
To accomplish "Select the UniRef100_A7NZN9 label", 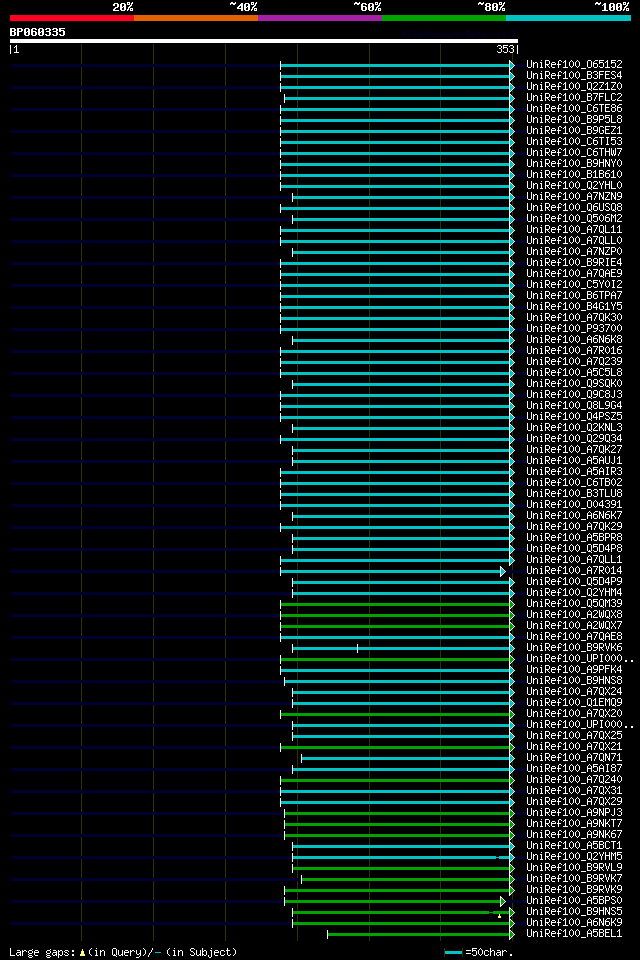I will click(574, 197).
